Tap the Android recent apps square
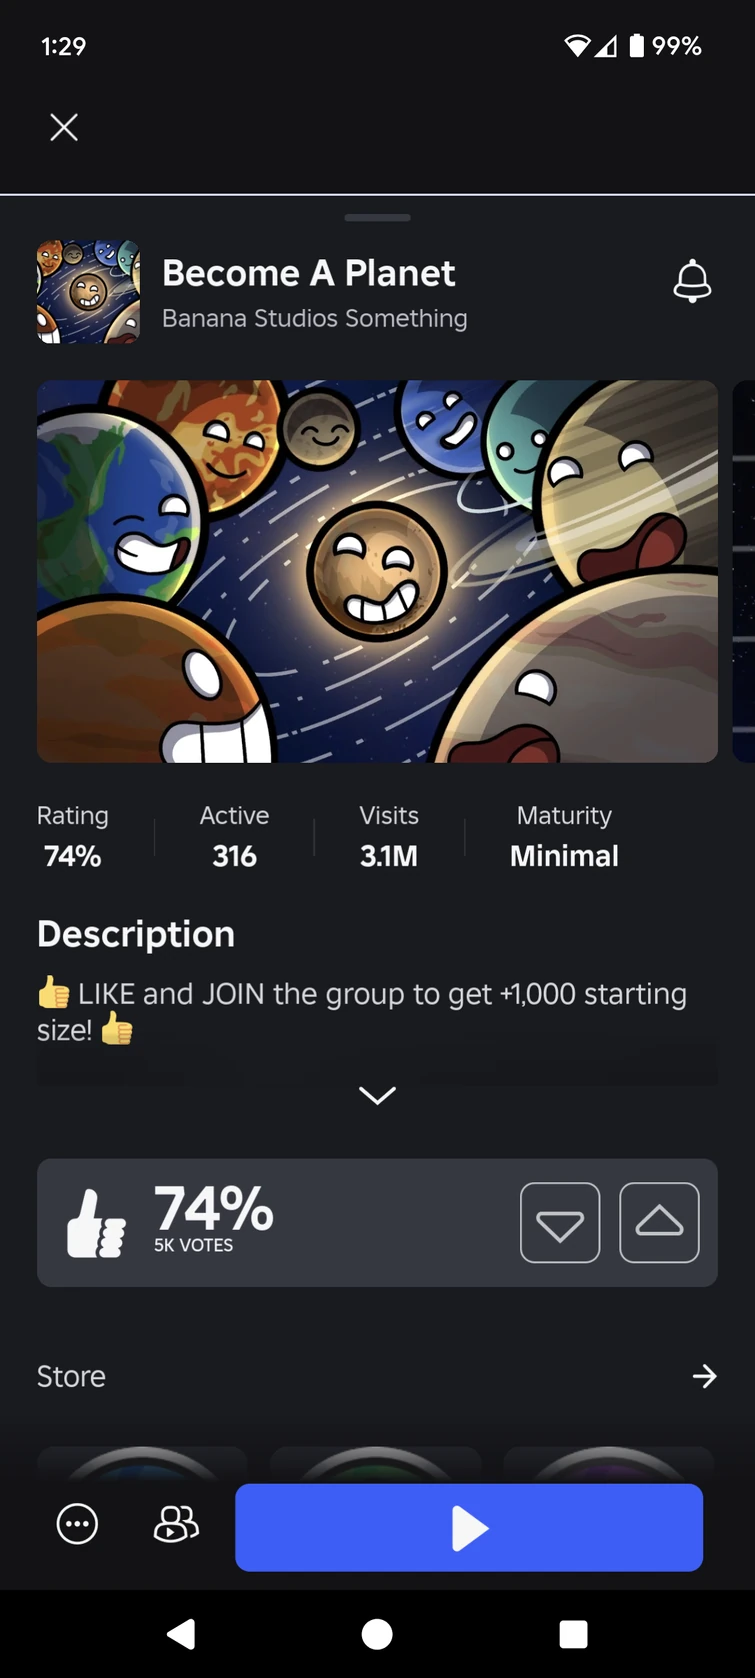Image resolution: width=755 pixels, height=1678 pixels. (573, 1634)
